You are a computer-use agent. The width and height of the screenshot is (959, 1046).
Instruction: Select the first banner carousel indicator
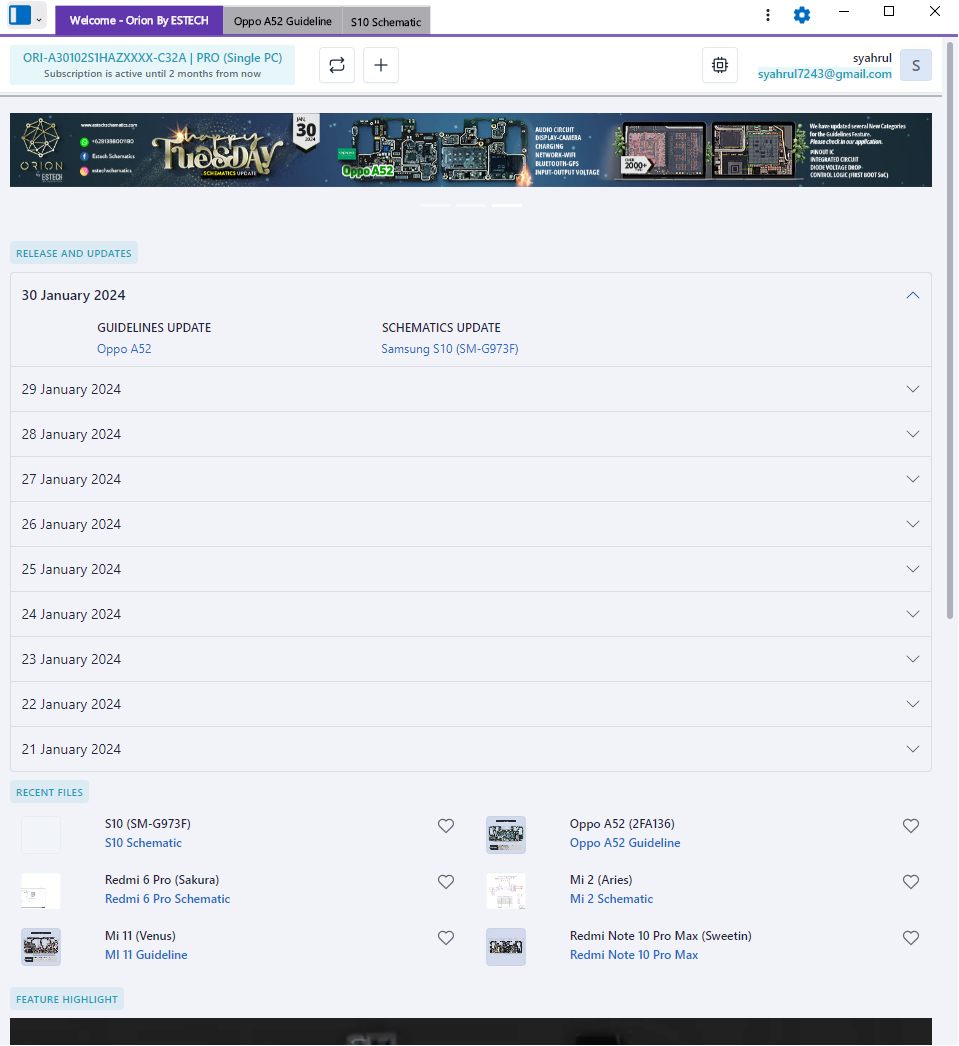click(x=435, y=205)
